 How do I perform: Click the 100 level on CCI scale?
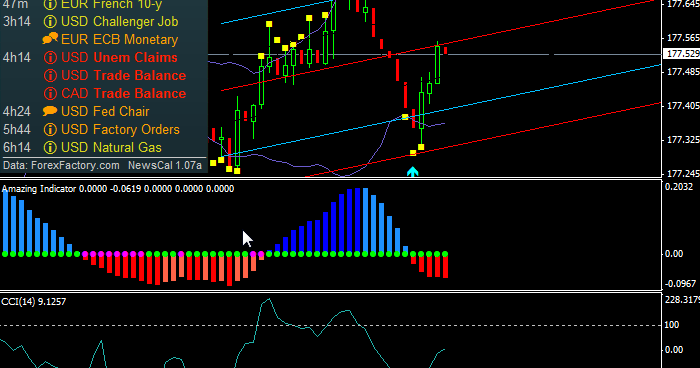[x=671, y=325]
